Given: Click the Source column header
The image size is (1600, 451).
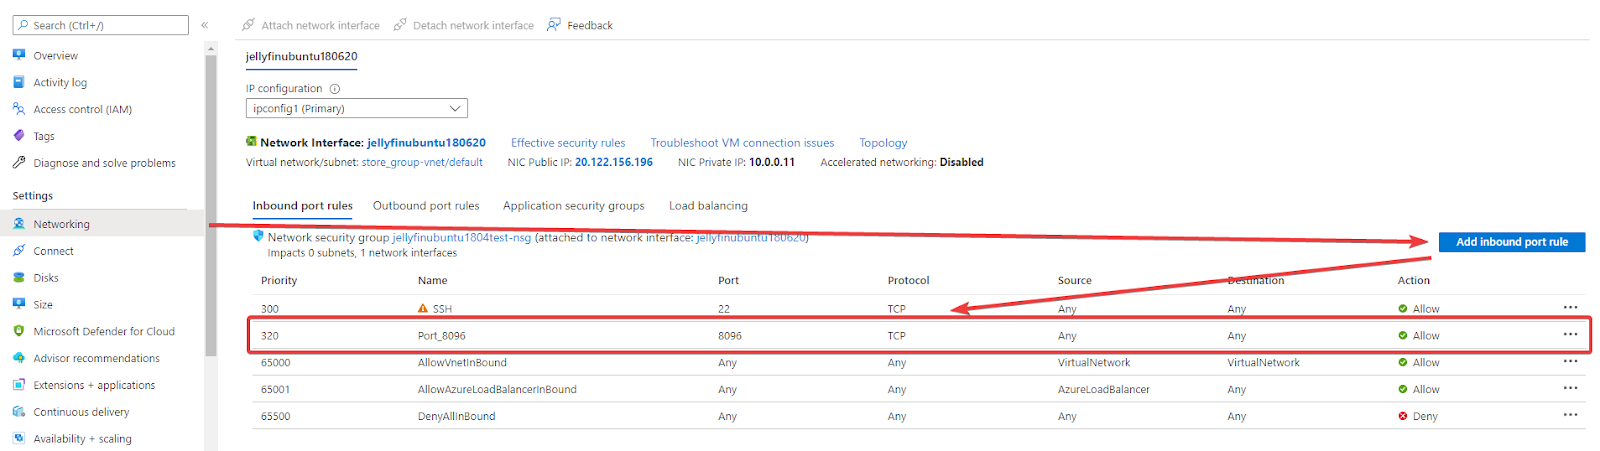Looking at the screenshot, I should 1075,281.
